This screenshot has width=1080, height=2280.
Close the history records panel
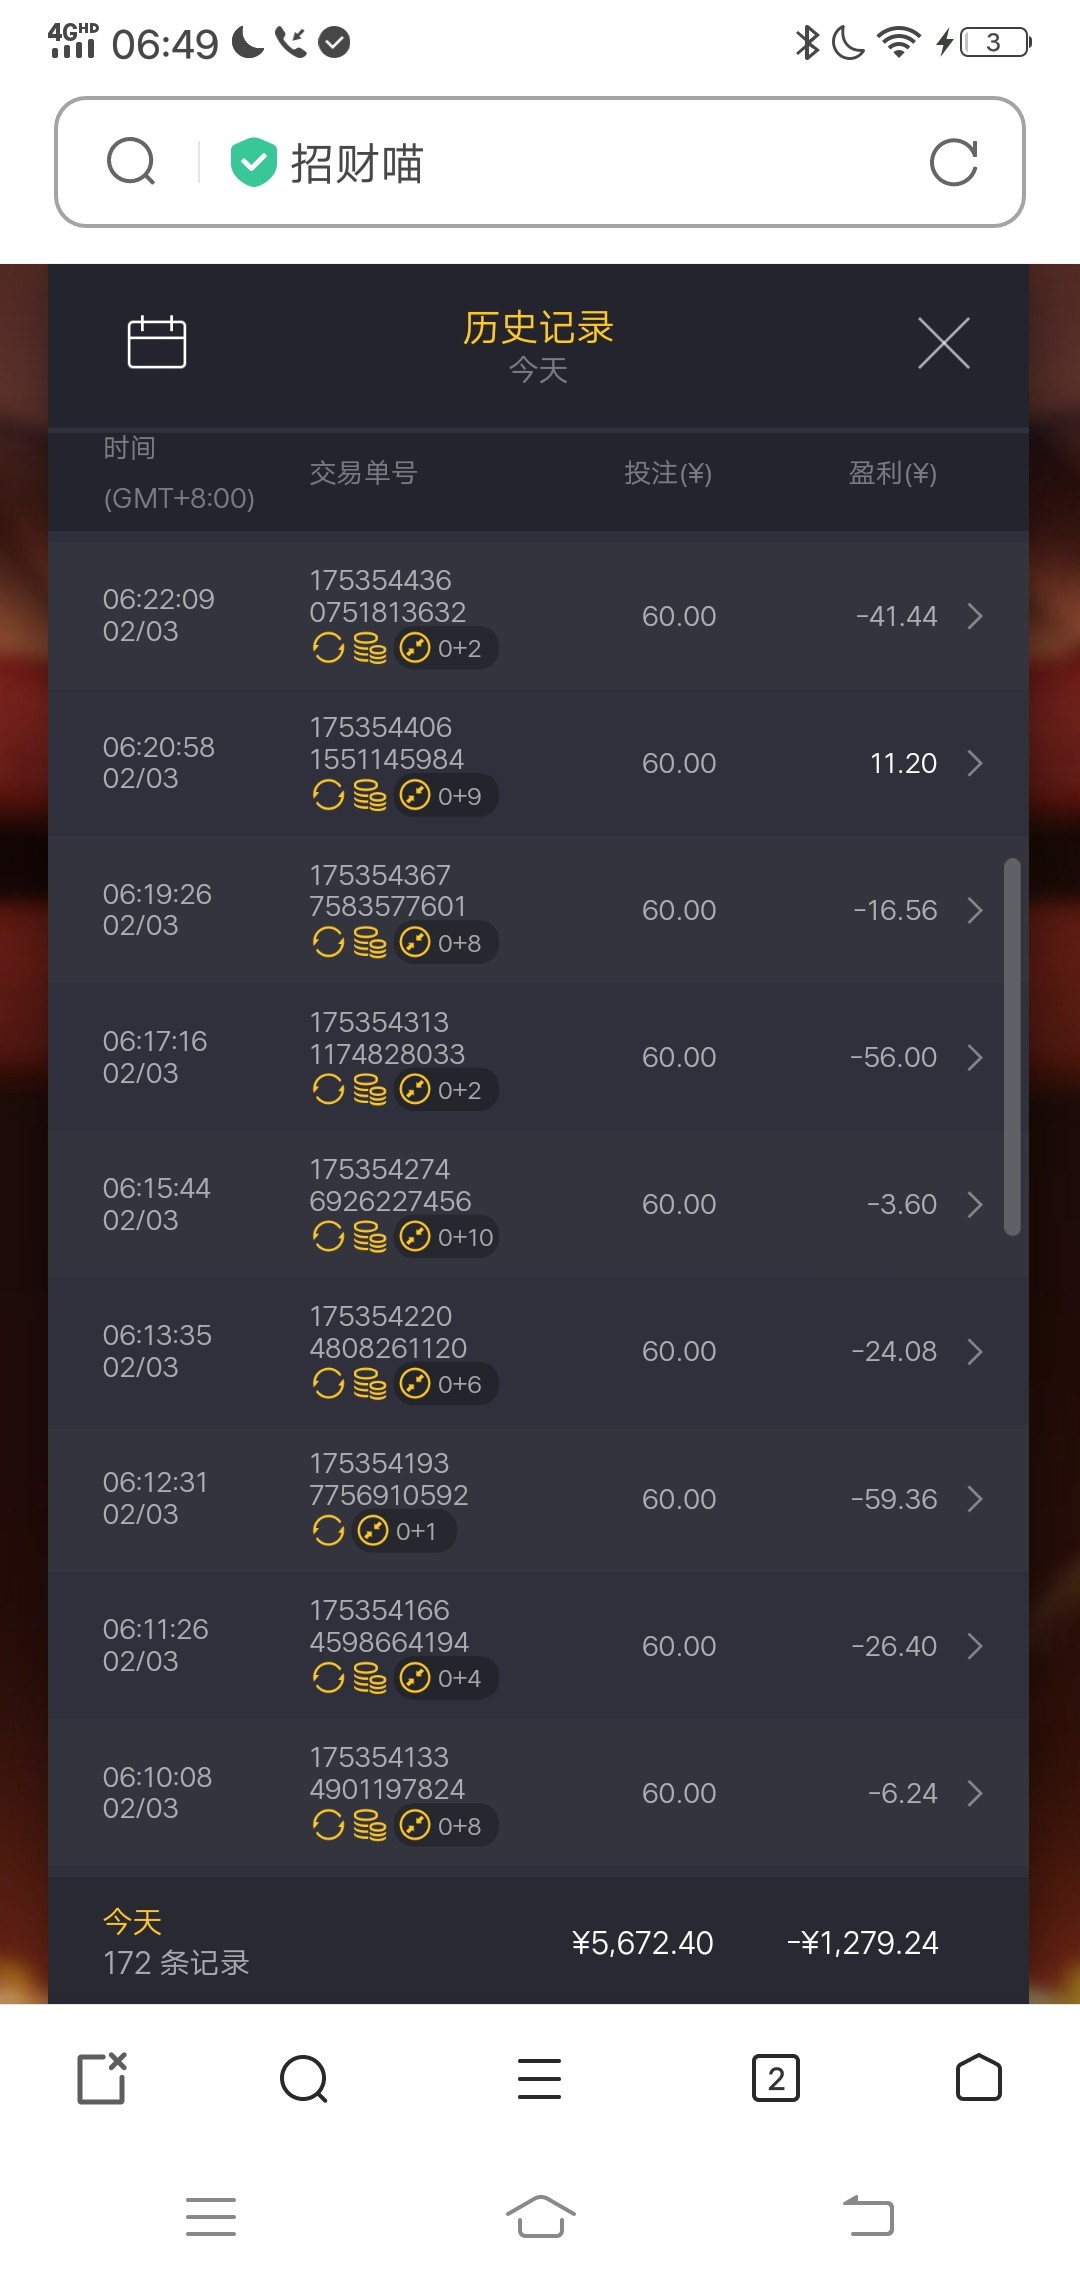943,343
